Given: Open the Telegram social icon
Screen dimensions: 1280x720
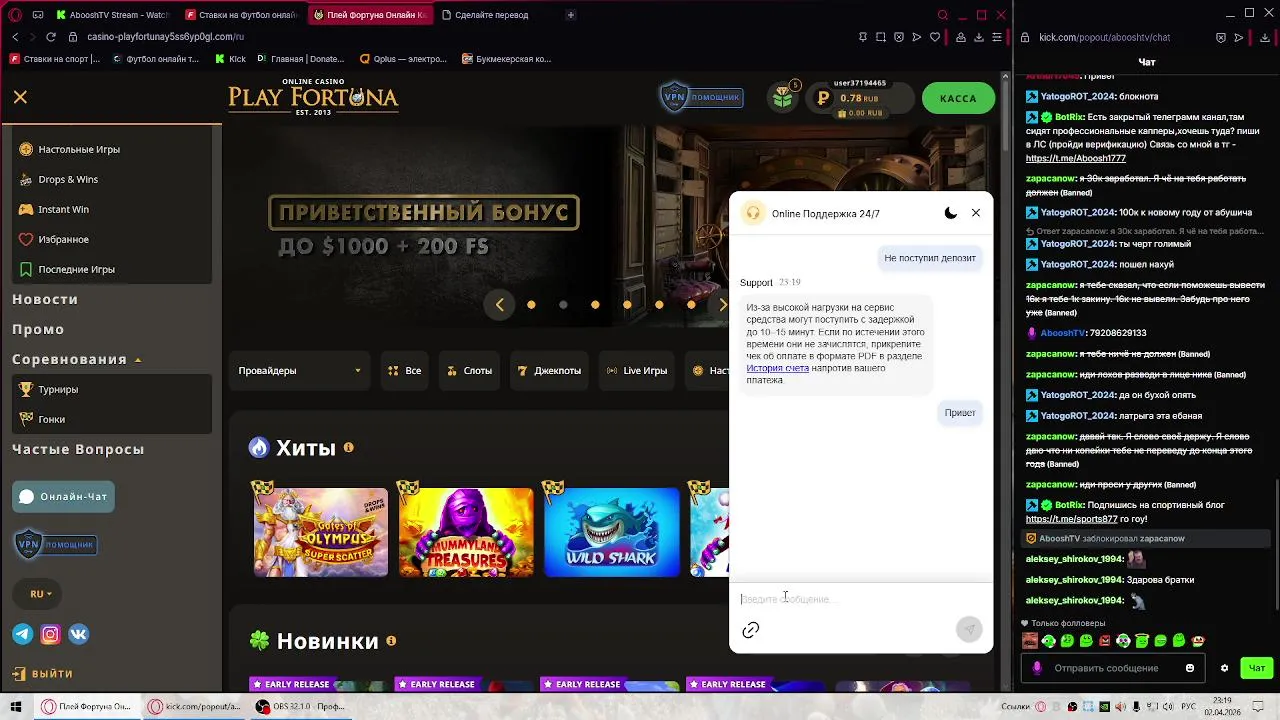Looking at the screenshot, I should click(x=22, y=634).
